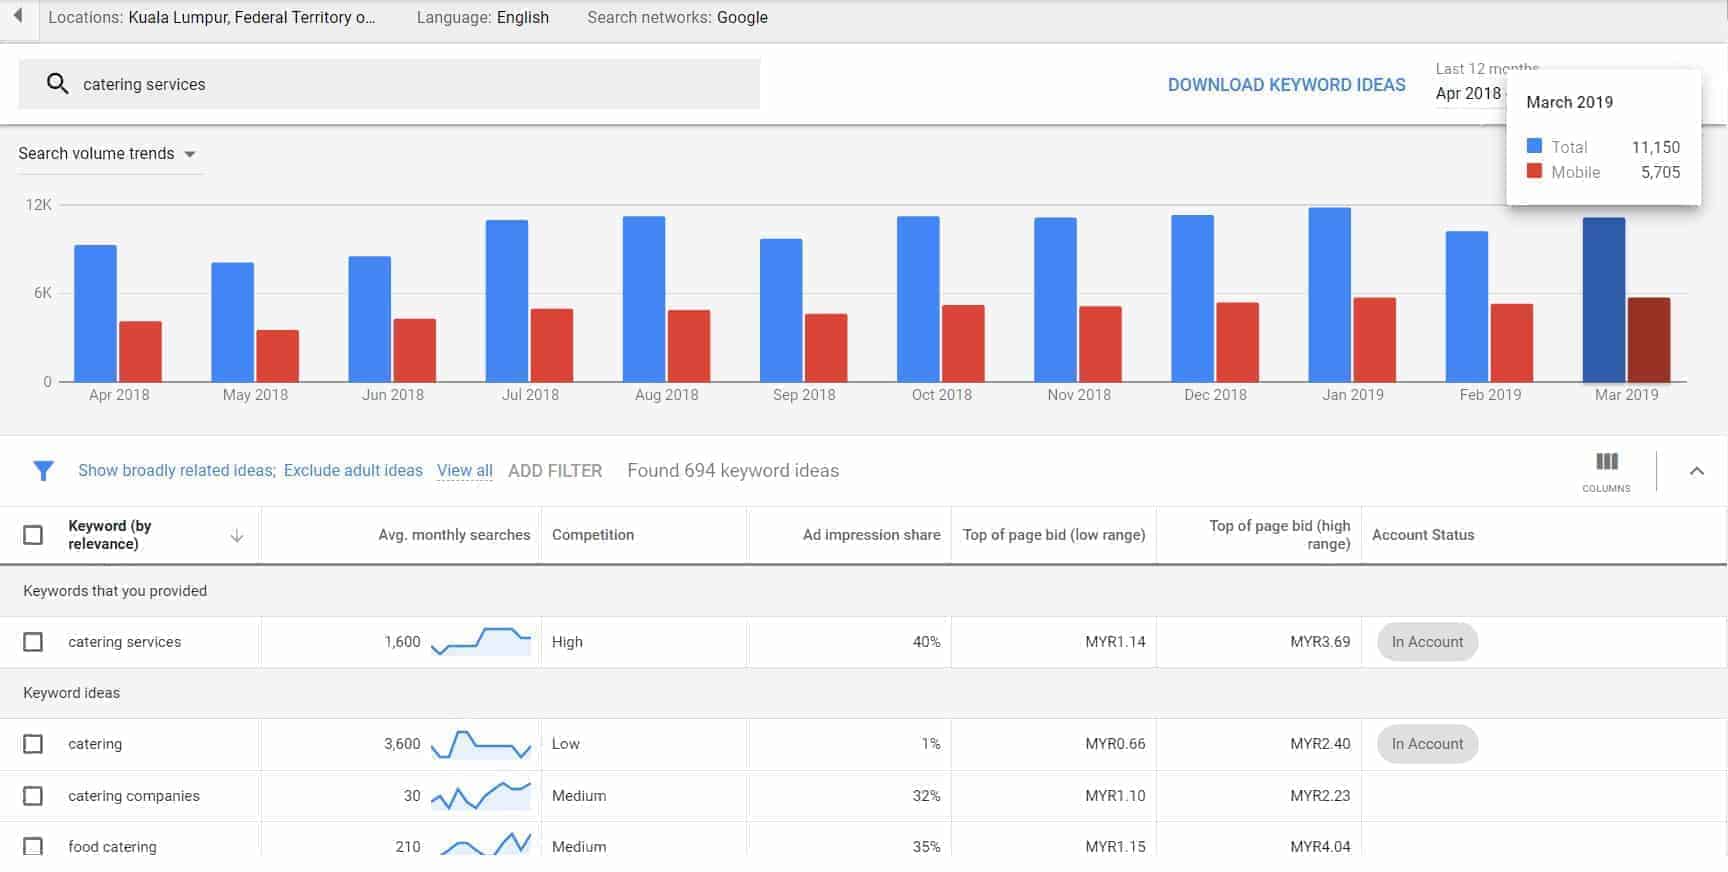Change Search networks Google setting
This screenshot has width=1728, height=872.
tap(678, 17)
